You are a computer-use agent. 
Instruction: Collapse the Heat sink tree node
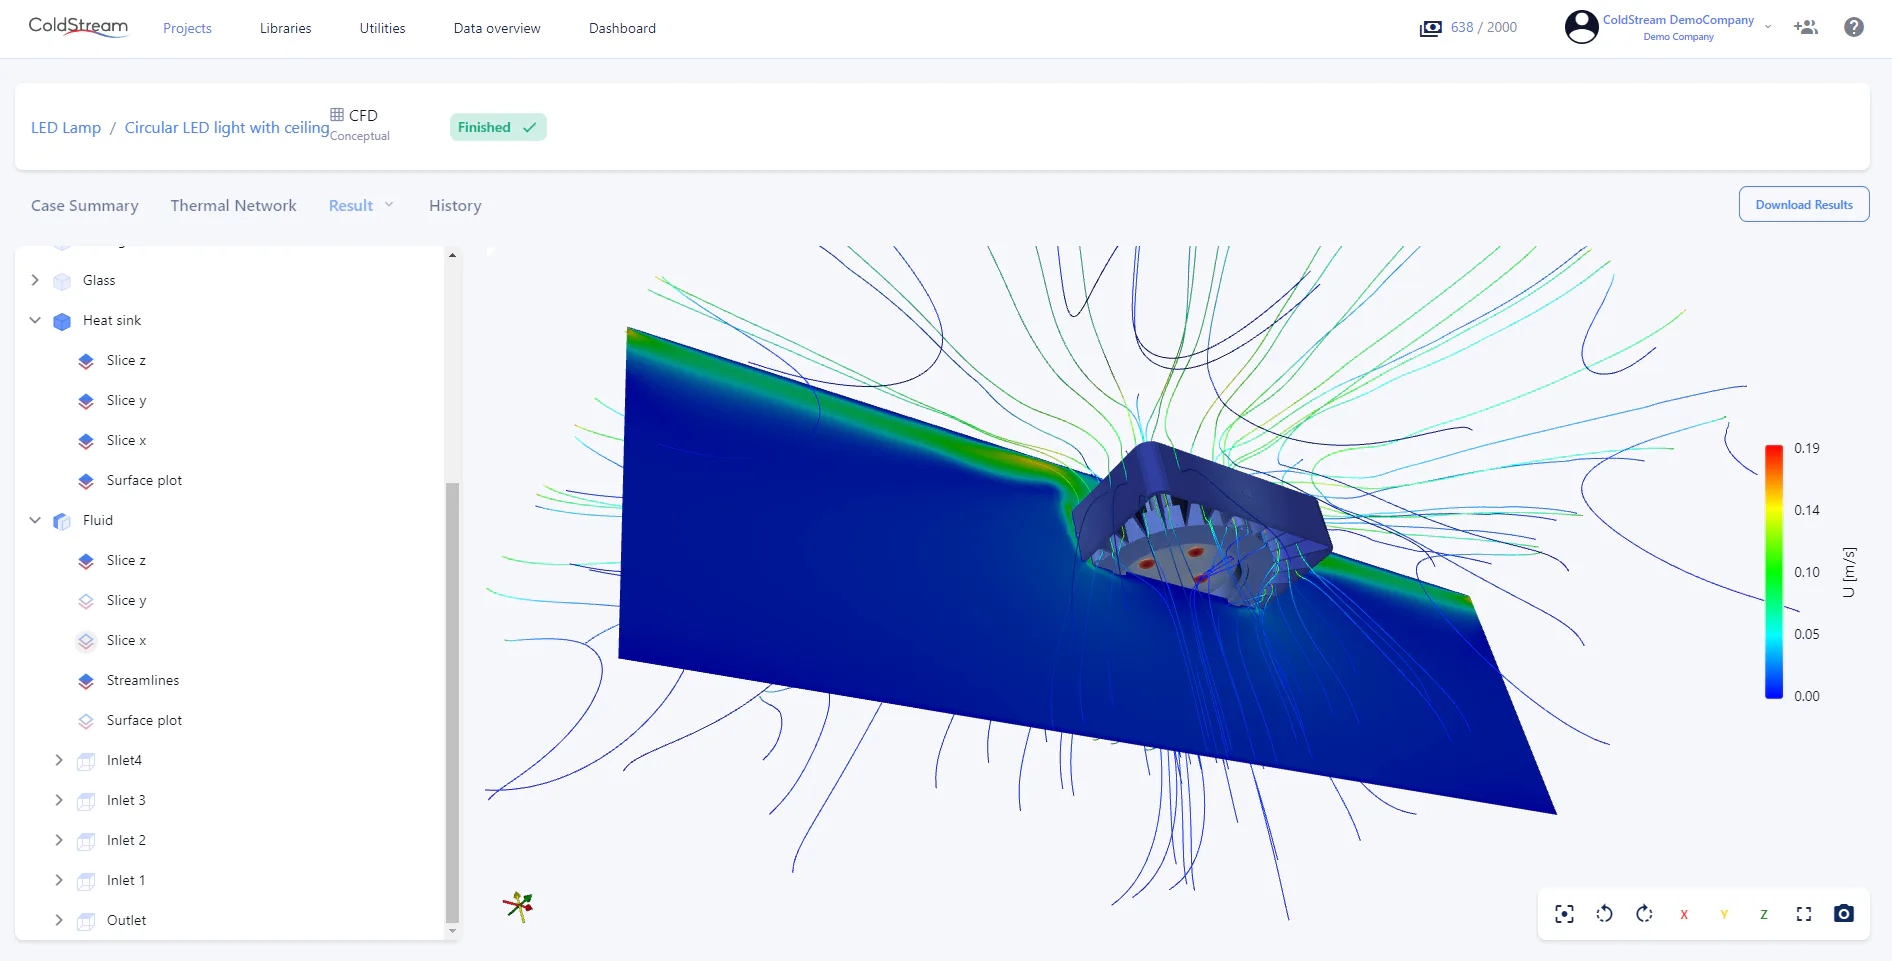[35, 321]
